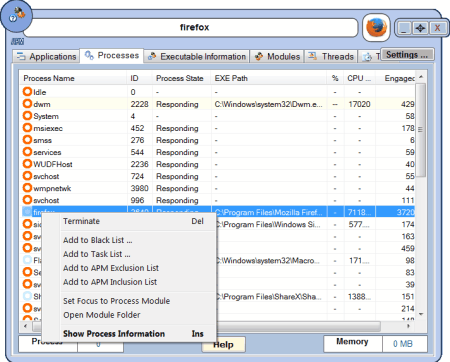Click the orange icon next to Idle process
The height and width of the screenshot is (362, 450).
(x=27, y=92)
